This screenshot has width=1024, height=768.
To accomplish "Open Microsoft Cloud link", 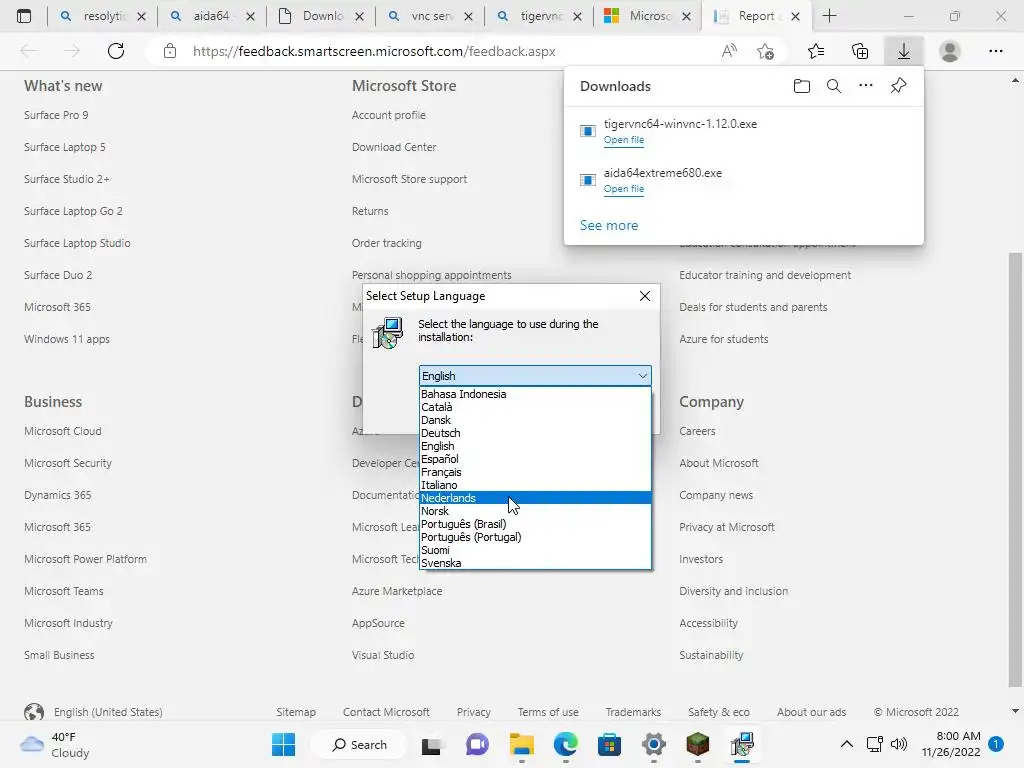I will click(x=63, y=431).
